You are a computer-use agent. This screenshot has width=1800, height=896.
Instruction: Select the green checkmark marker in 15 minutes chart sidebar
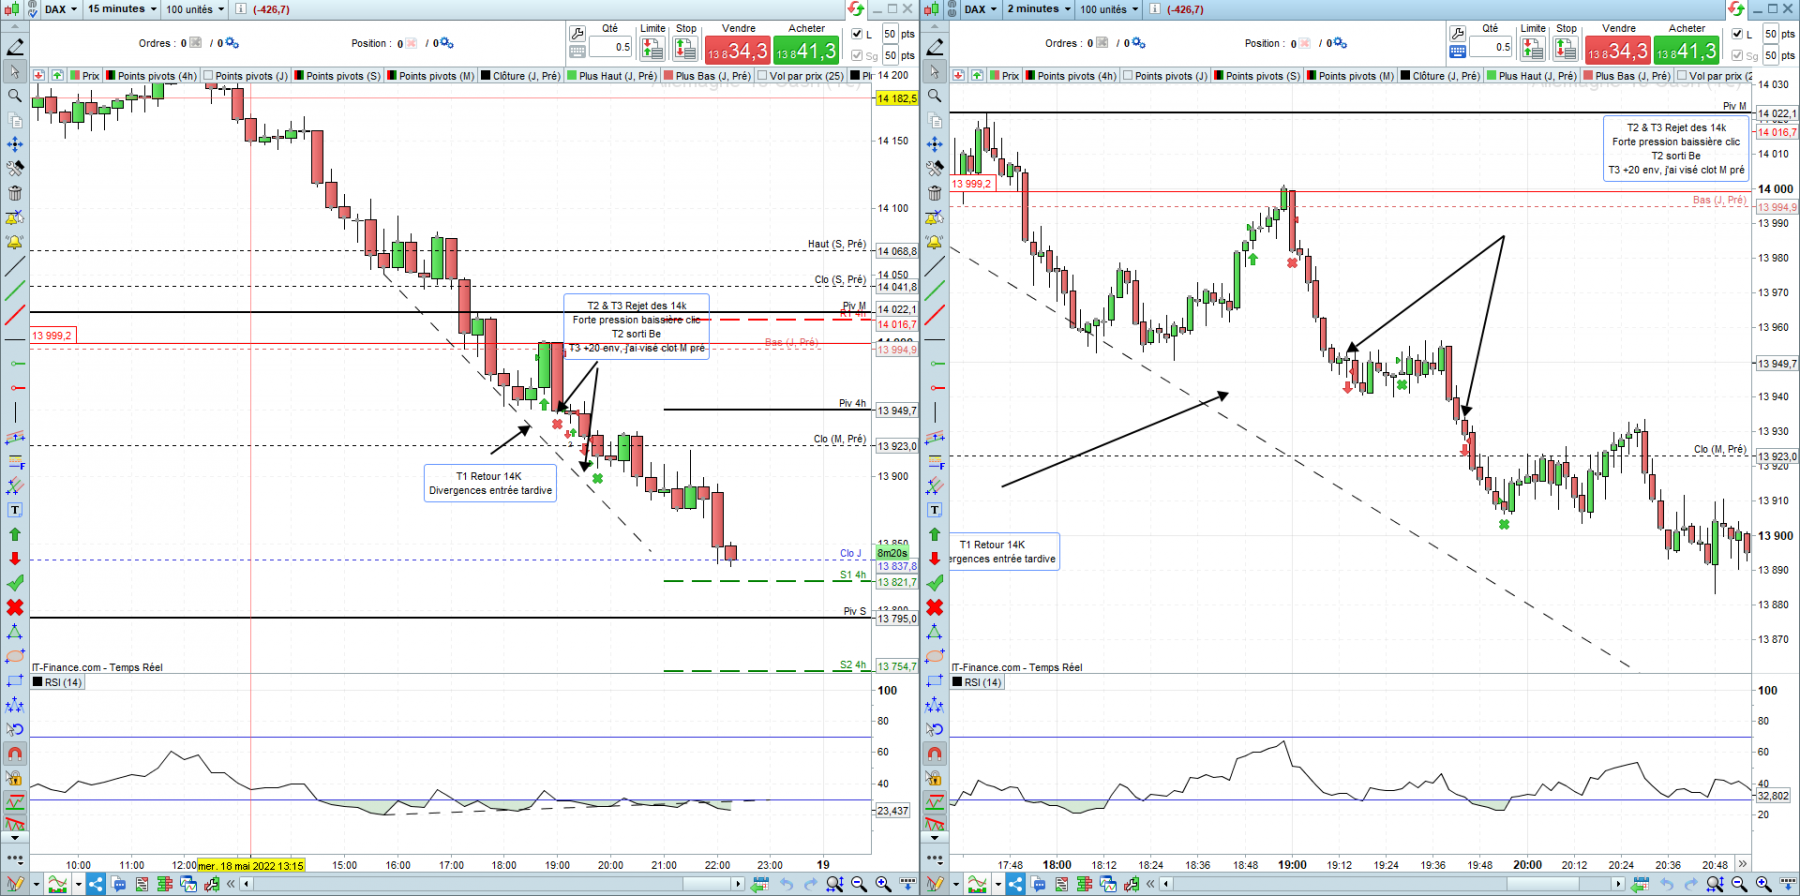15,583
